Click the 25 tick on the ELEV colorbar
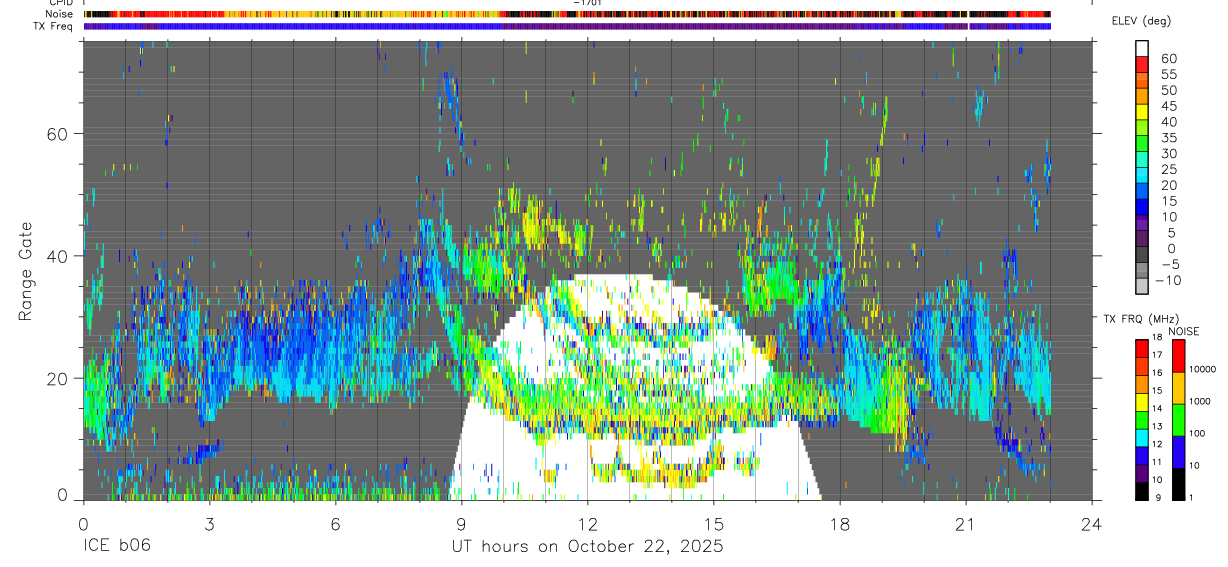The image size is (1228, 567). (1167, 170)
